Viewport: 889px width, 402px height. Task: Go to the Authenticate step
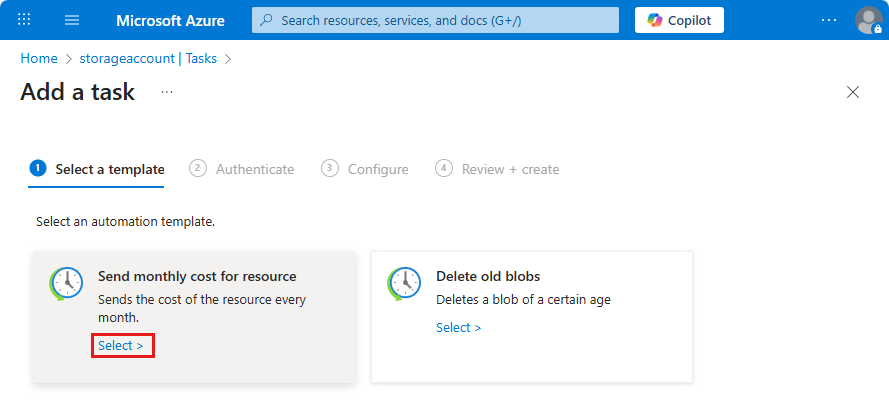pos(242,169)
